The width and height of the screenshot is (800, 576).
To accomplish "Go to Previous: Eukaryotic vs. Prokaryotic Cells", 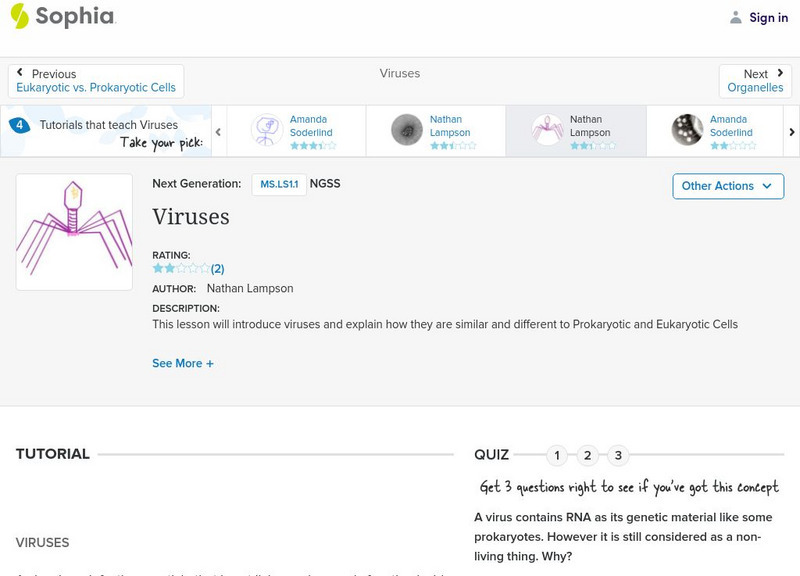I will pyautogui.click(x=96, y=81).
